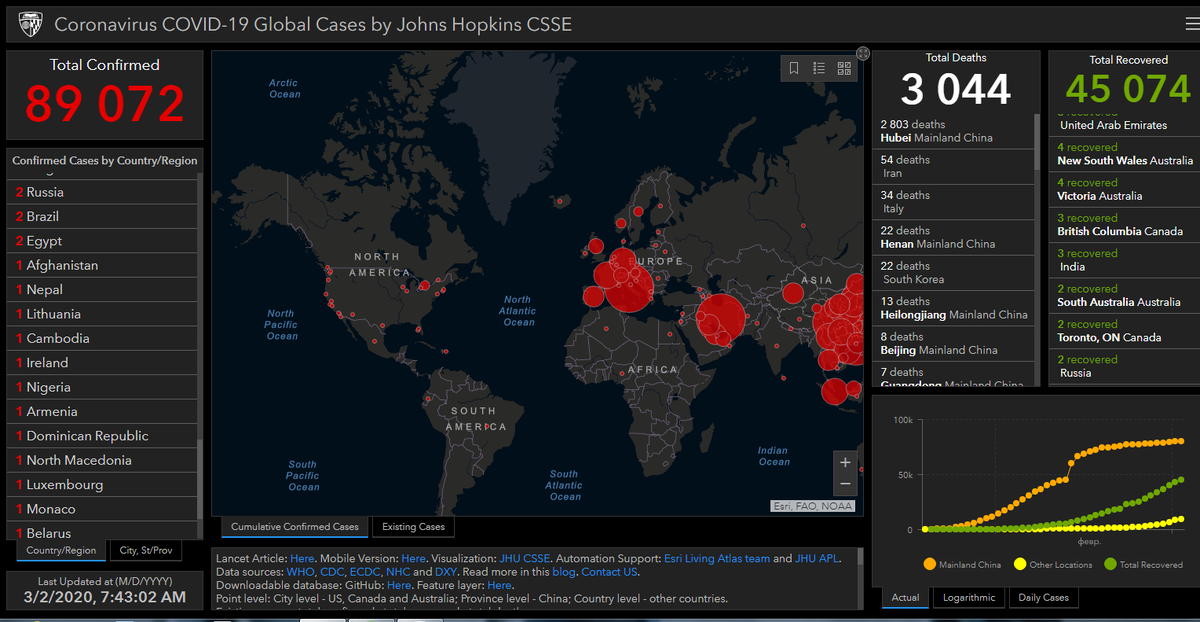Click the Henan Mainland China deaths row
The height and width of the screenshot is (622, 1200).
pyautogui.click(x=954, y=237)
